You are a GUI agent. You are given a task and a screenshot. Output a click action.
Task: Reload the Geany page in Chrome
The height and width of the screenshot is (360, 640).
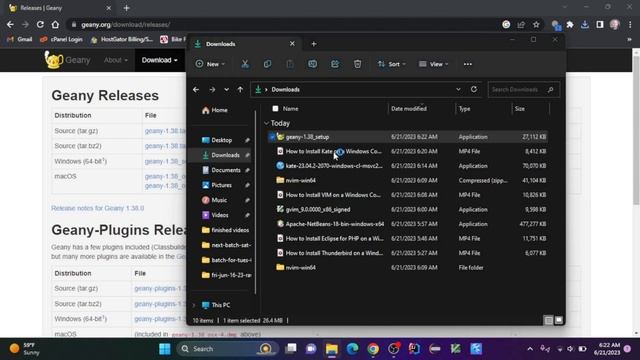tap(40, 24)
